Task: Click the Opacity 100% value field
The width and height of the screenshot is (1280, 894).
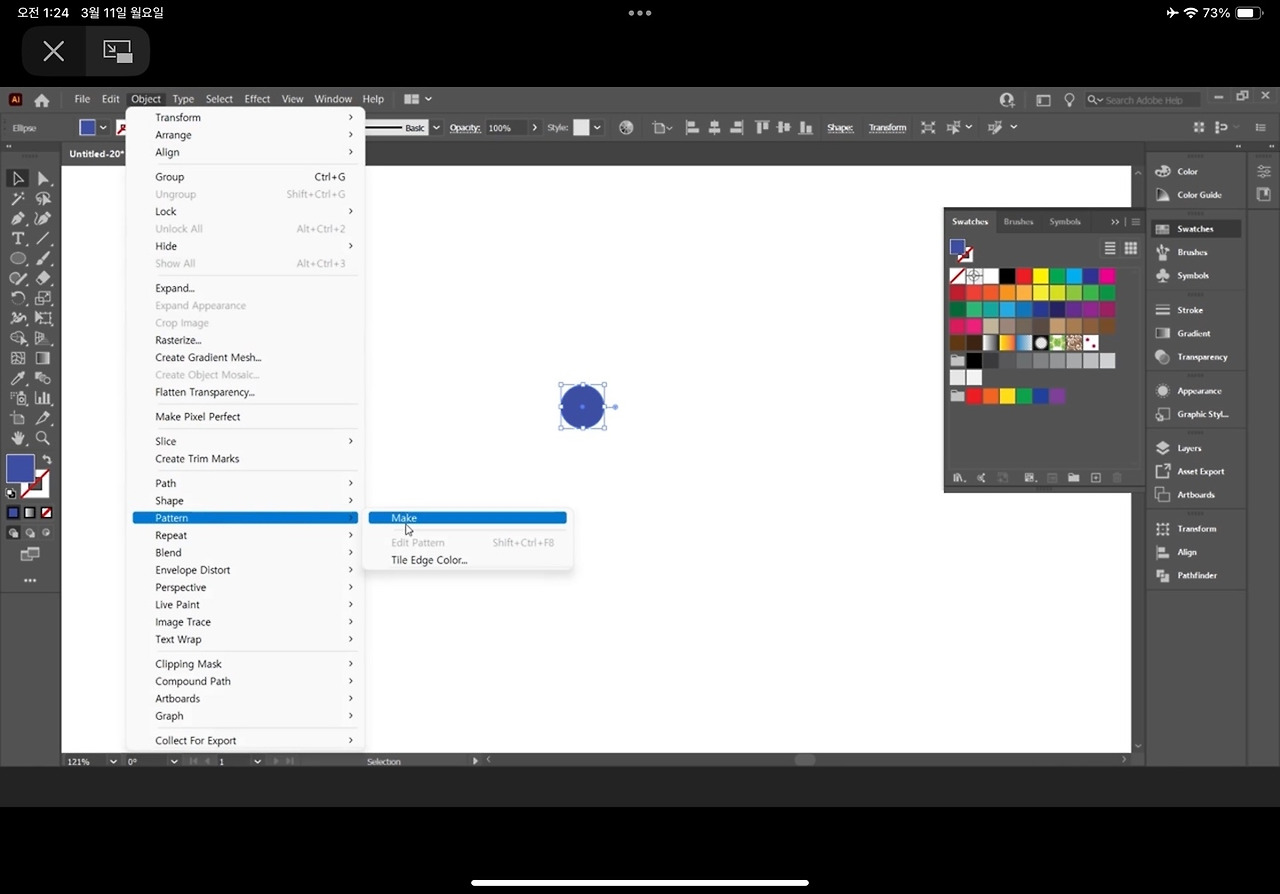Action: [x=505, y=128]
